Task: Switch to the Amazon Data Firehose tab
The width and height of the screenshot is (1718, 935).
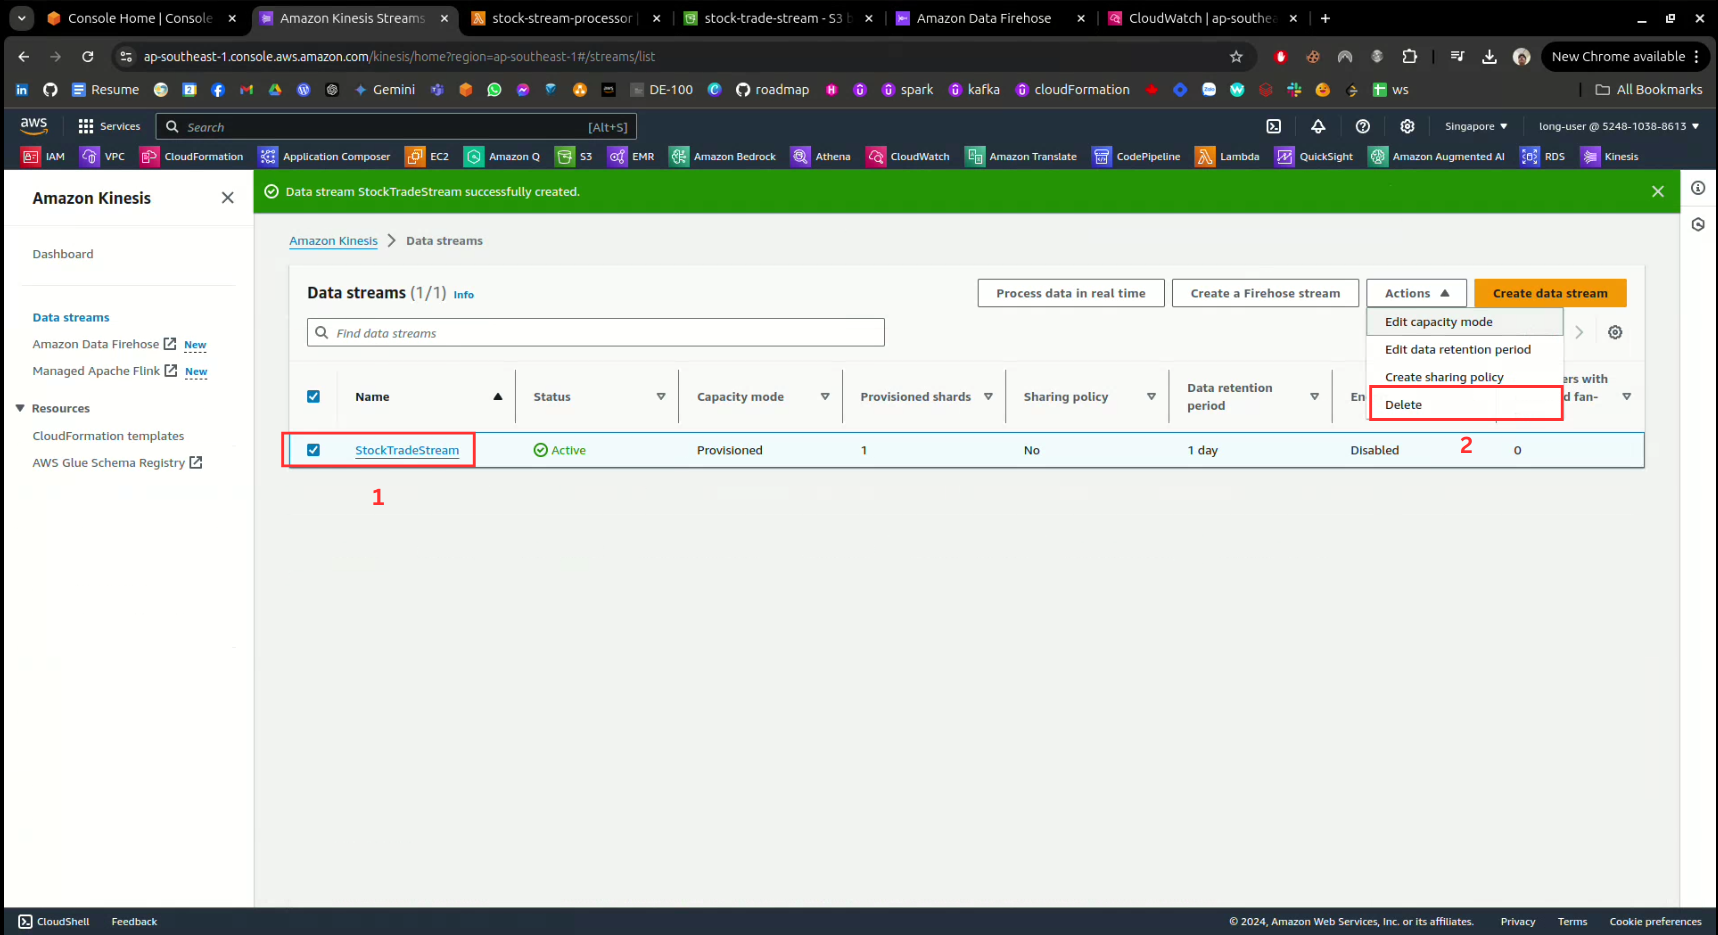Action: point(983,18)
